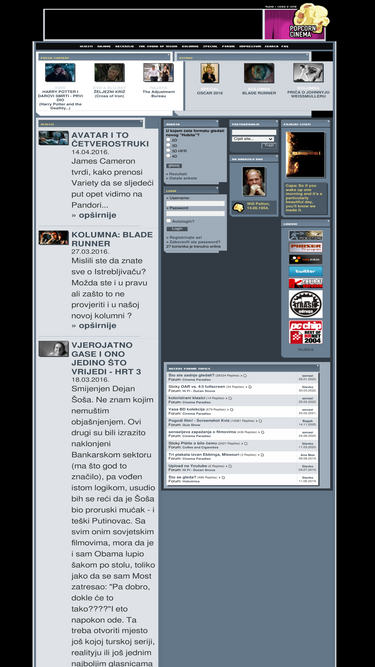Image resolution: width=375 pixels, height=667 pixels.
Task: Click the Blade Runner eye thumbnail
Action: click(259, 73)
